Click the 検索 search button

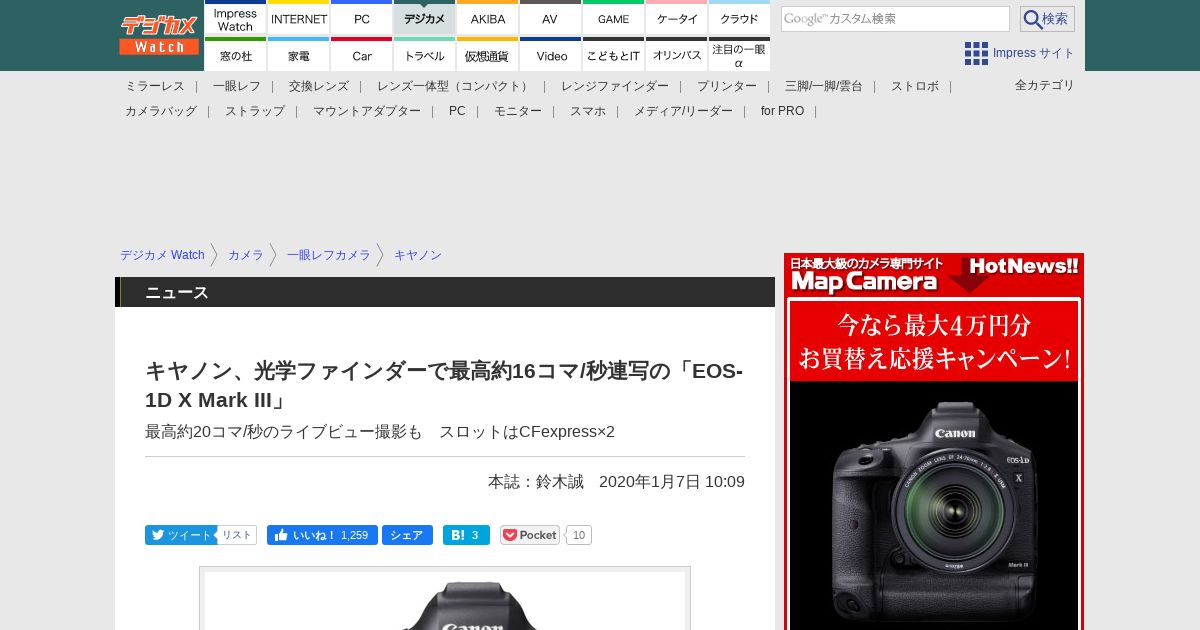pos(1047,19)
